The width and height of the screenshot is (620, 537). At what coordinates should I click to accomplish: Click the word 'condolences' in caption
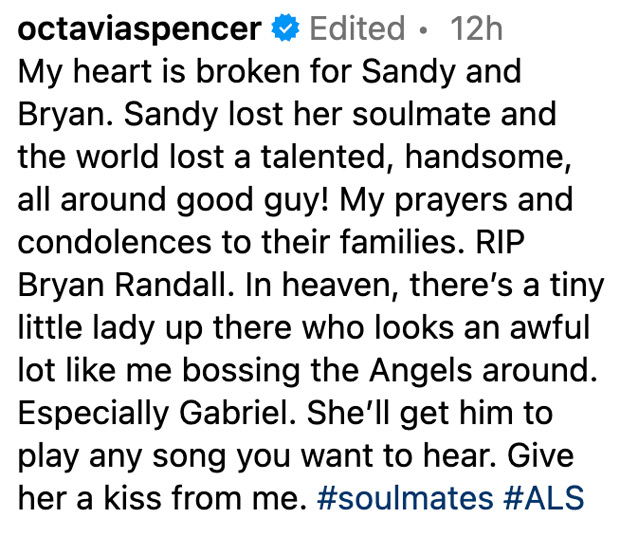(x=115, y=242)
